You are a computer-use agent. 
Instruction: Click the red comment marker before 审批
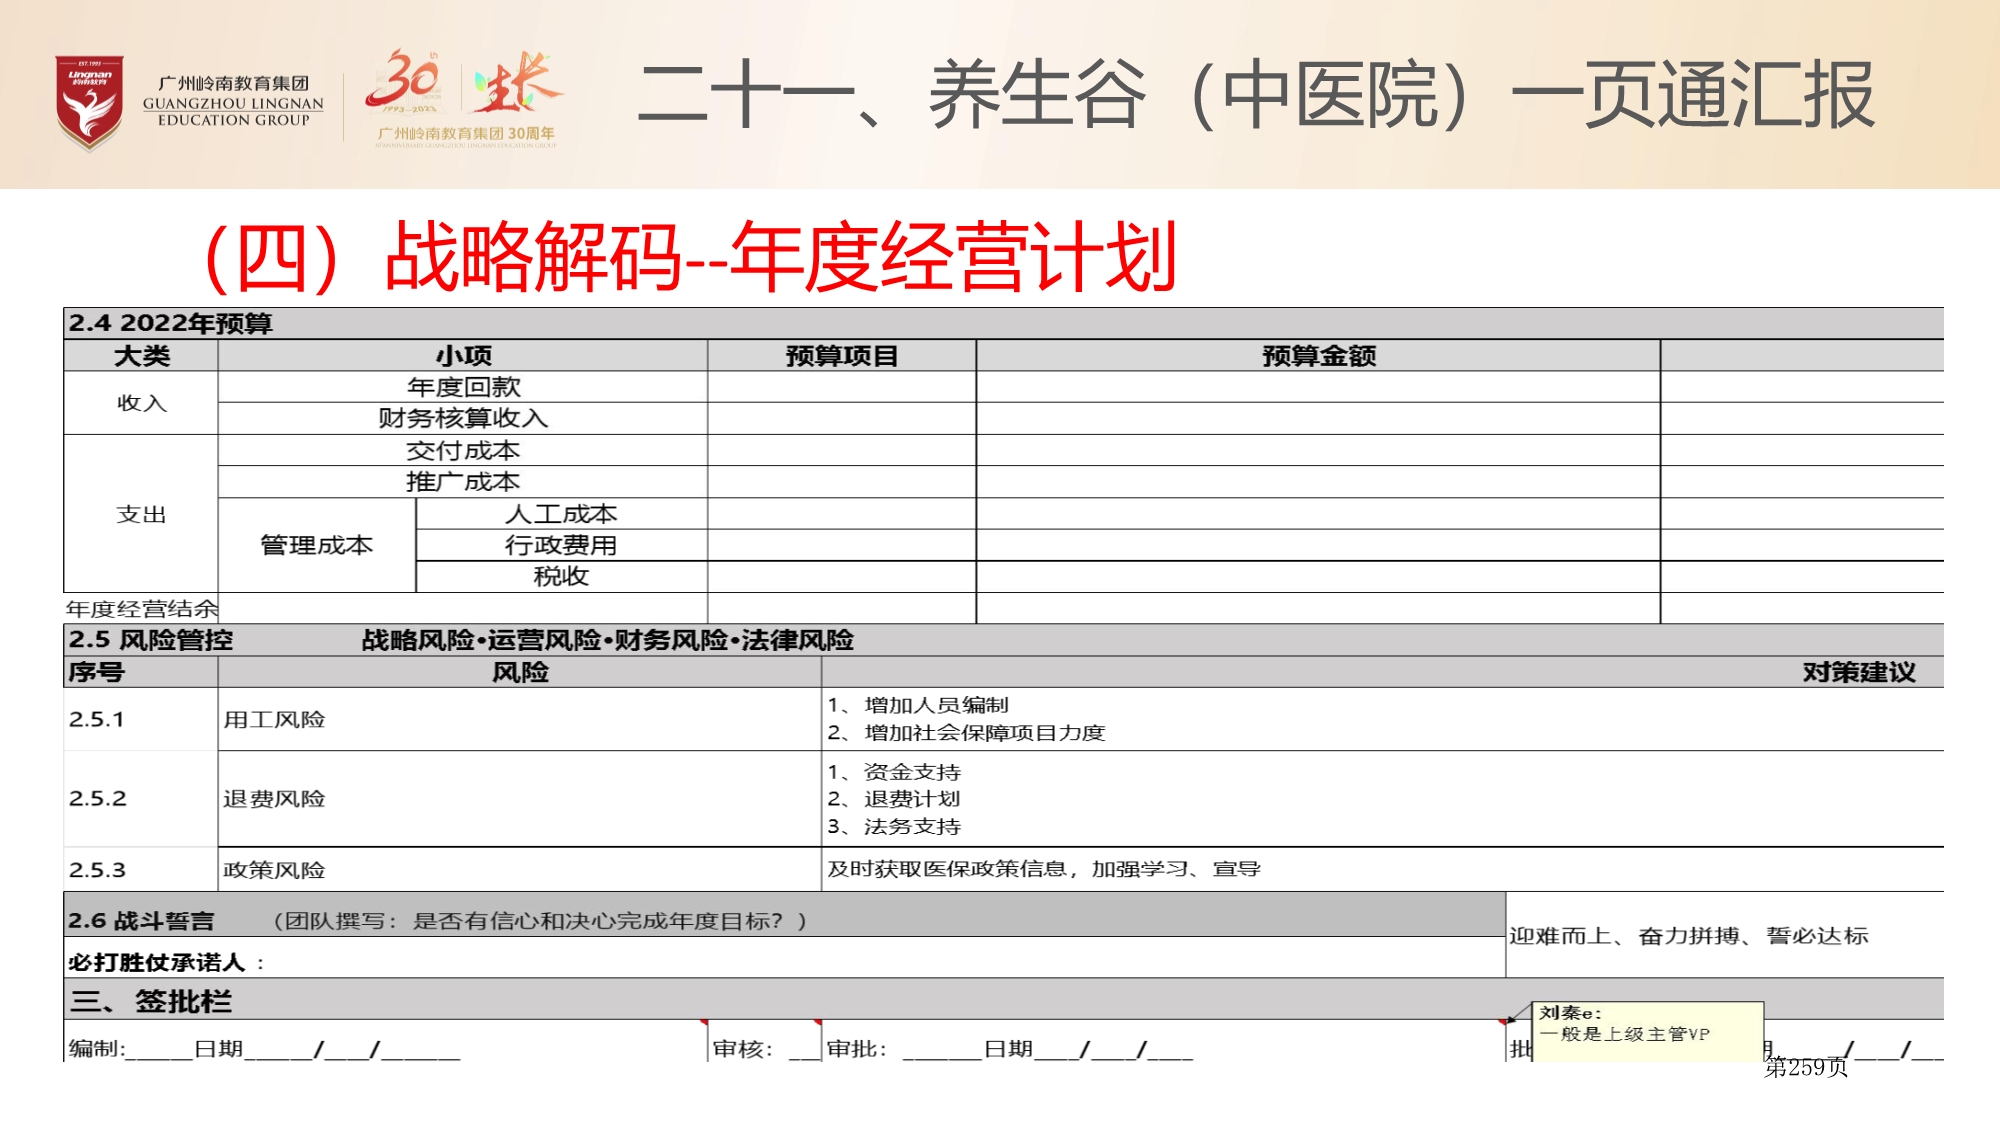(x=818, y=1022)
